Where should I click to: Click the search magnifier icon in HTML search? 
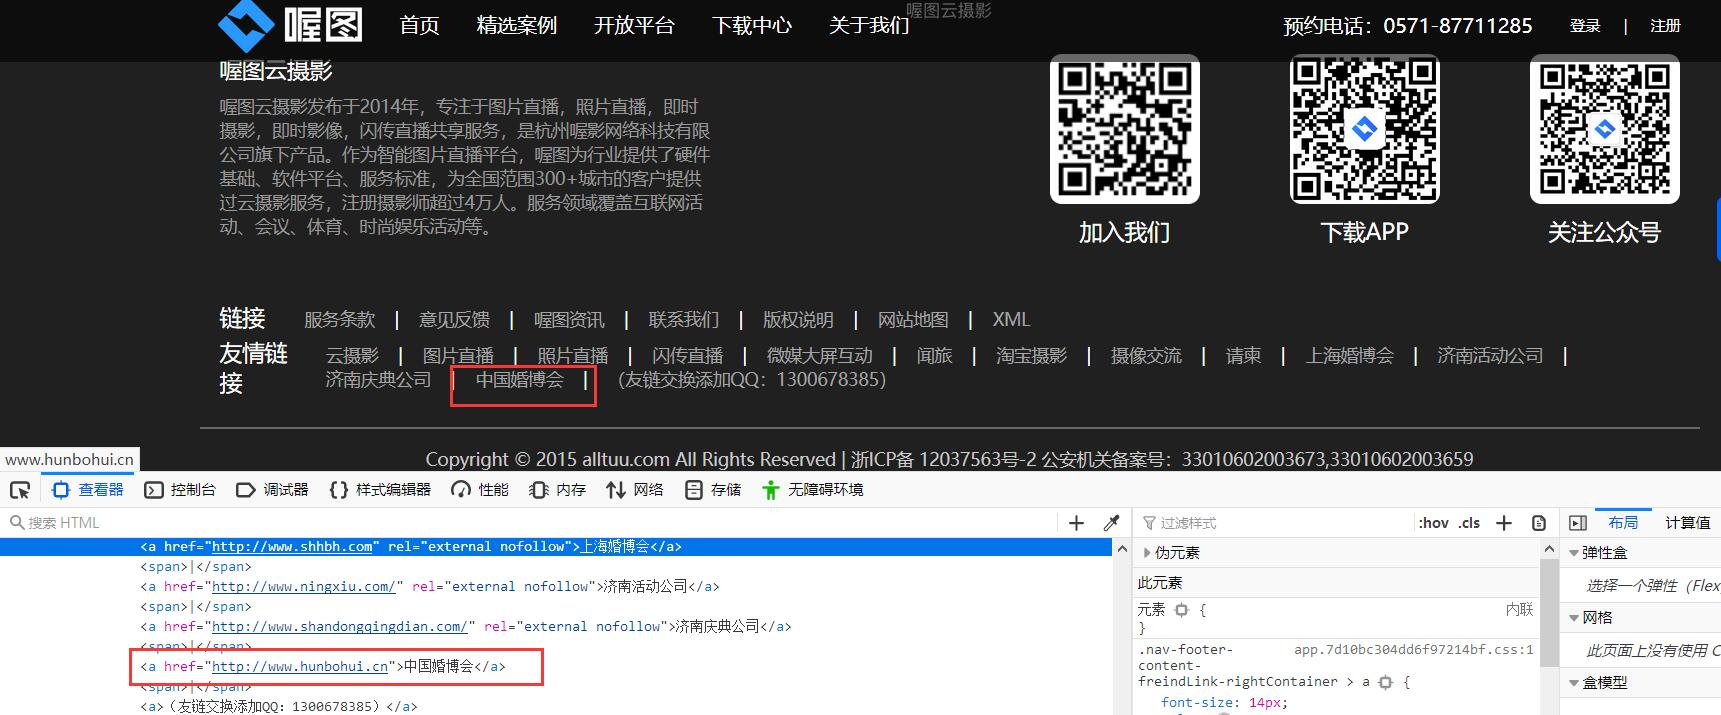coord(16,523)
